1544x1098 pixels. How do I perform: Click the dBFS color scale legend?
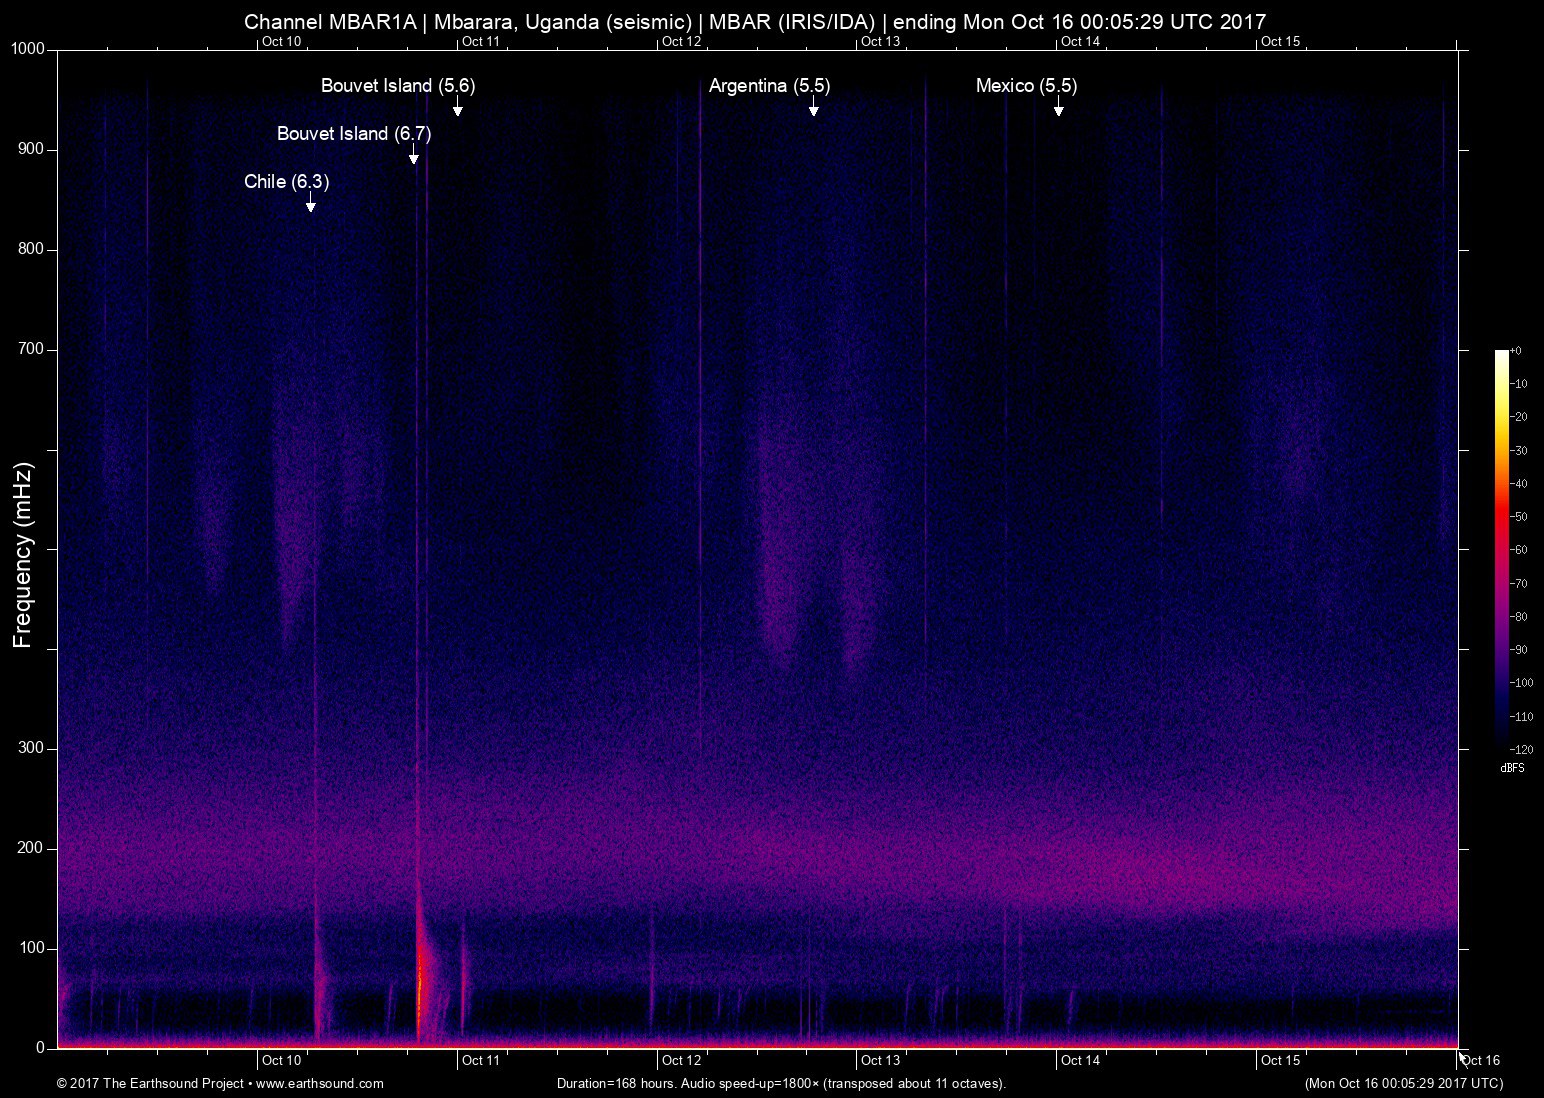click(x=1513, y=767)
